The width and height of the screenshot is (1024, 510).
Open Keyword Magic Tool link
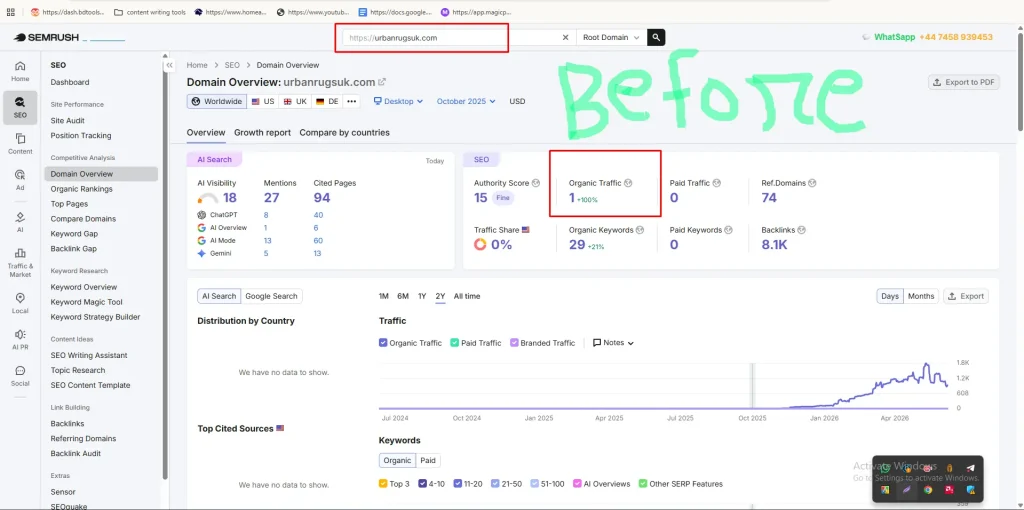pyautogui.click(x=86, y=302)
